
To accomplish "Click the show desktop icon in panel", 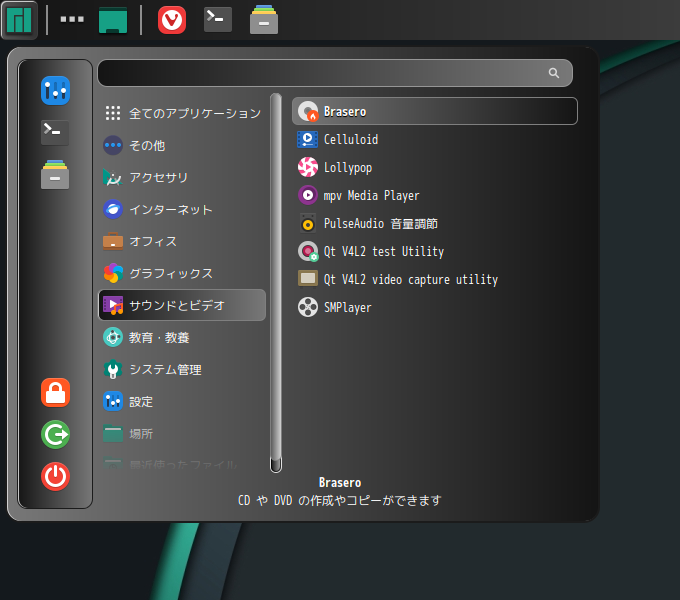I will point(113,20).
